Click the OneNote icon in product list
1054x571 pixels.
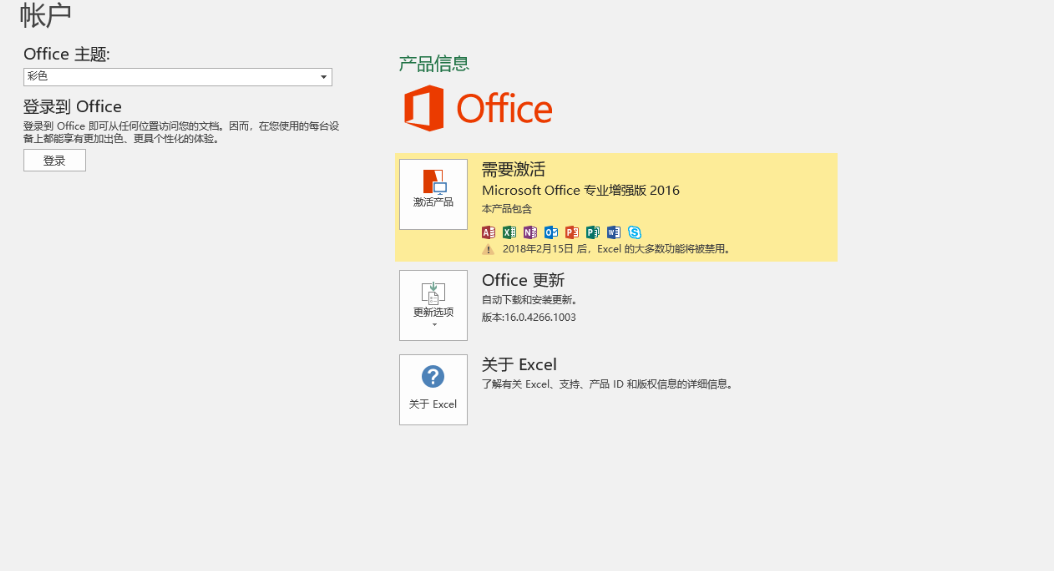530,232
